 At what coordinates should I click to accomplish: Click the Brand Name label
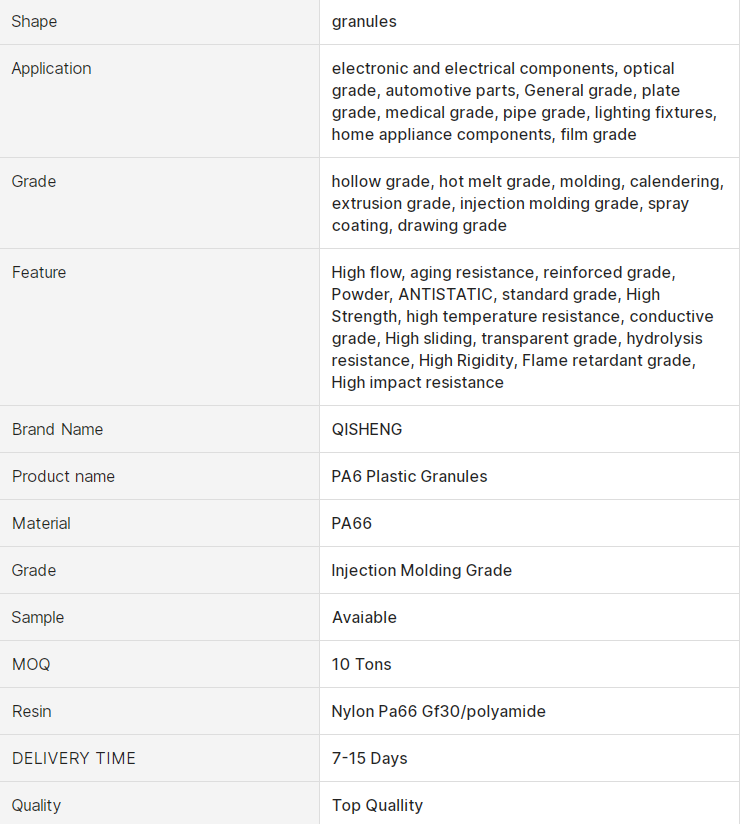click(57, 429)
